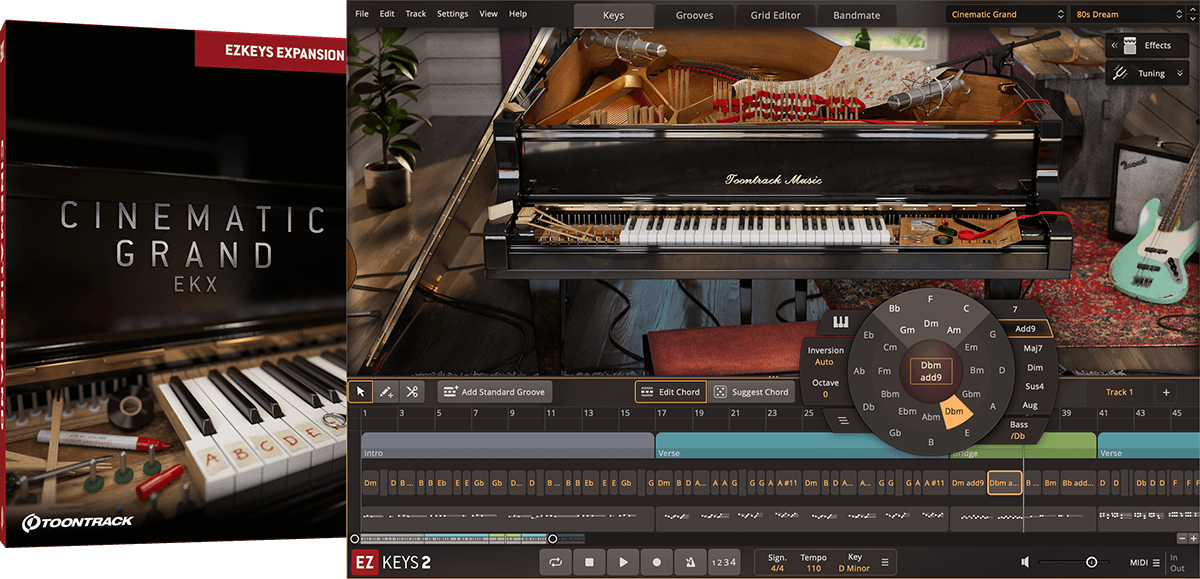Pick Dbm on the chord wheel
This screenshot has width=1200, height=579.
point(954,412)
